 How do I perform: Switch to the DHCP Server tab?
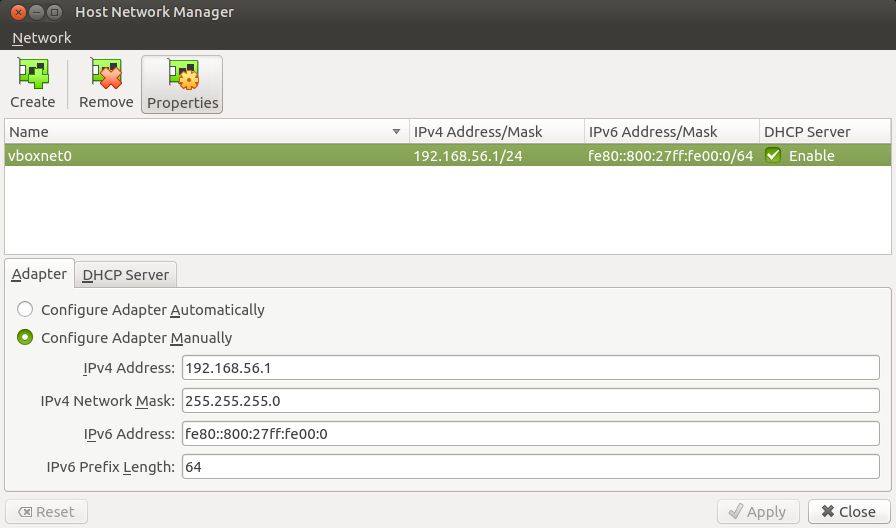click(x=126, y=275)
